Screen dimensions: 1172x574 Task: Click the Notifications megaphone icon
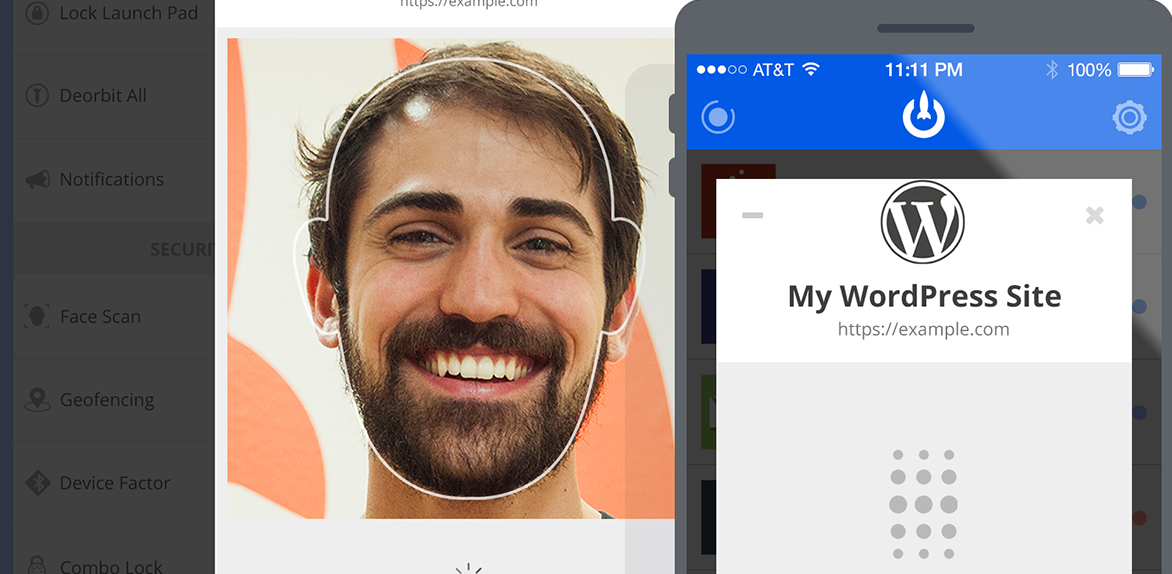tap(37, 179)
